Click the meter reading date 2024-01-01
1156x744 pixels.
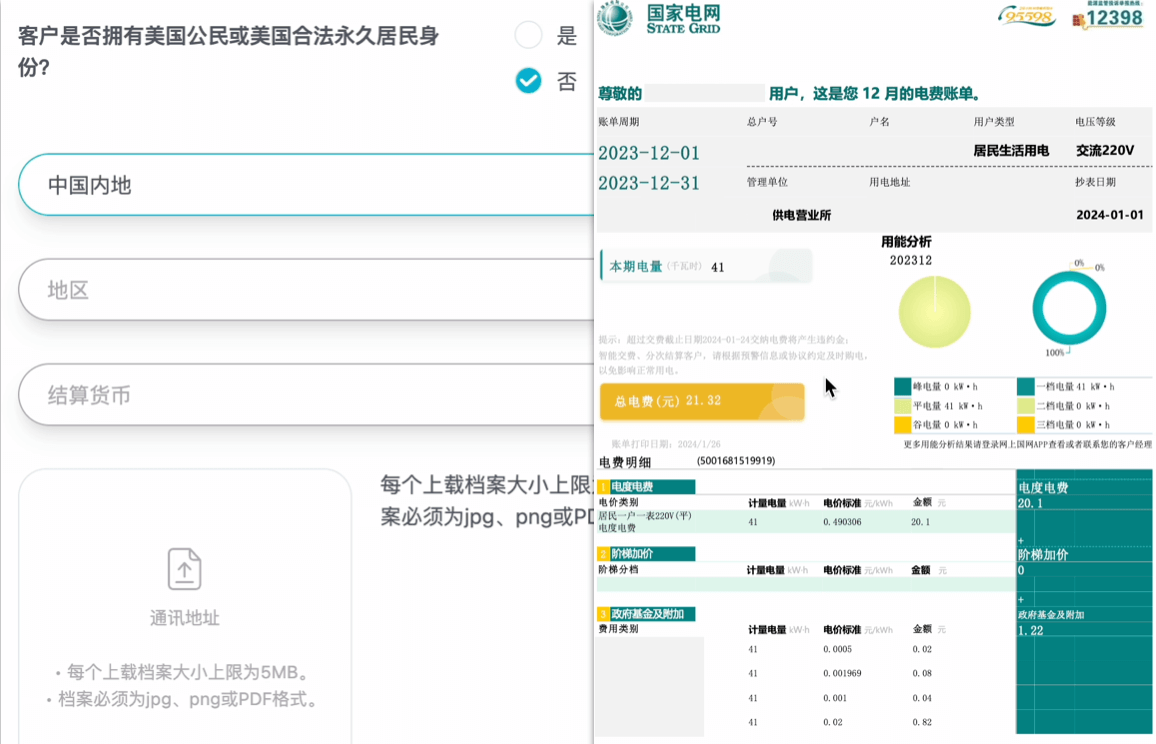pyautogui.click(x=1110, y=215)
